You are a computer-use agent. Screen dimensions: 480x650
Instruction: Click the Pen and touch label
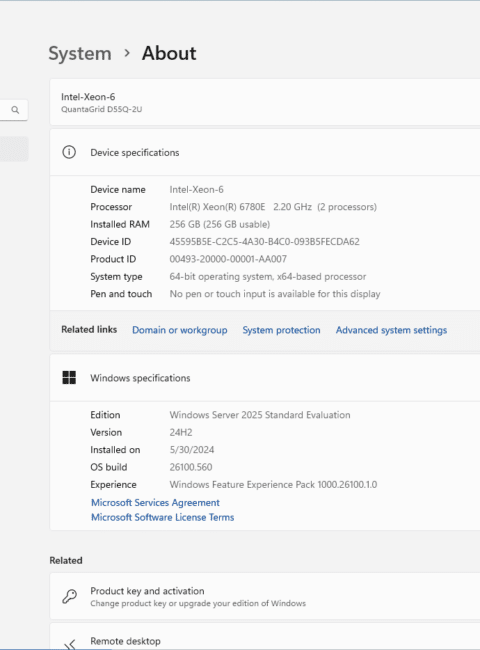point(121,294)
